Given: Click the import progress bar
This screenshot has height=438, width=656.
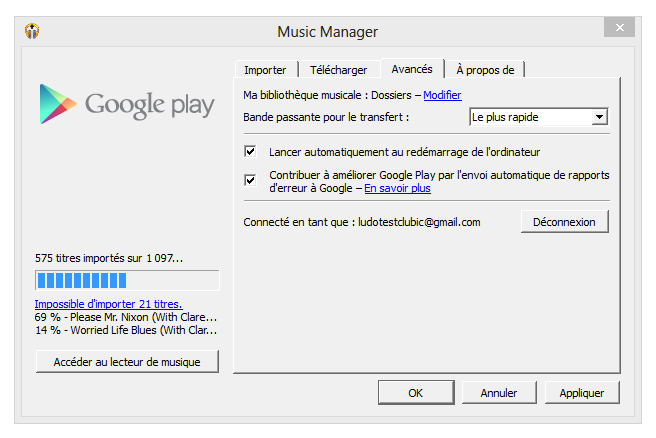Looking at the screenshot, I should pos(127,280).
